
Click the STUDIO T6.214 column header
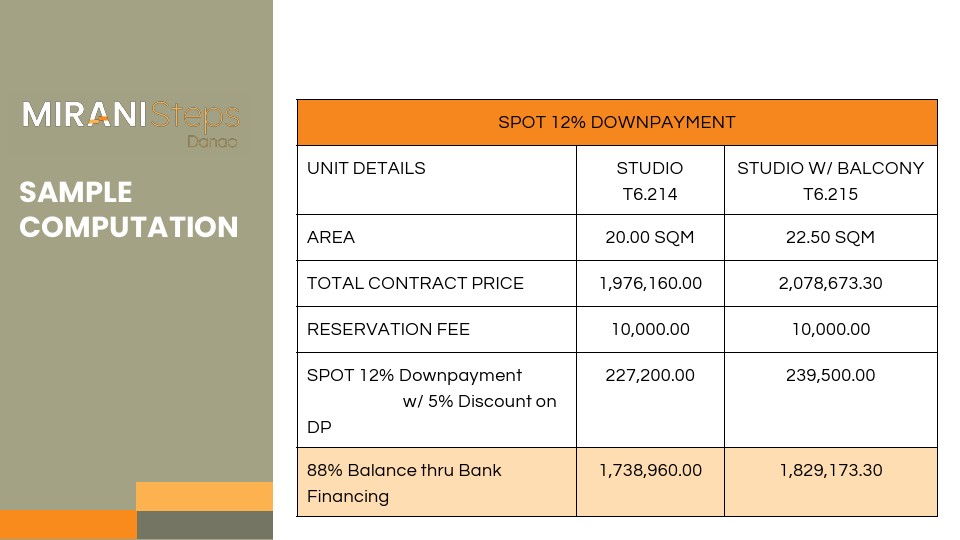coord(650,181)
